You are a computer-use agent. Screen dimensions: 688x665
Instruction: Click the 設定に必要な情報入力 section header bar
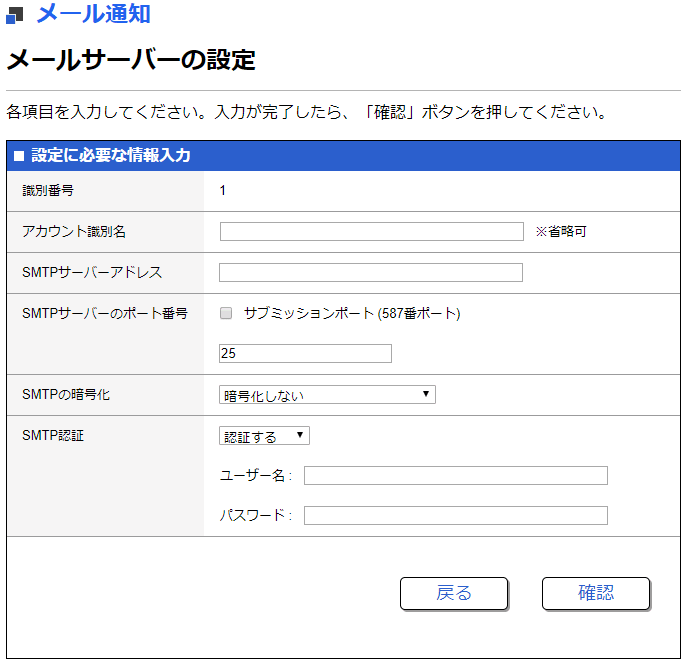click(343, 156)
